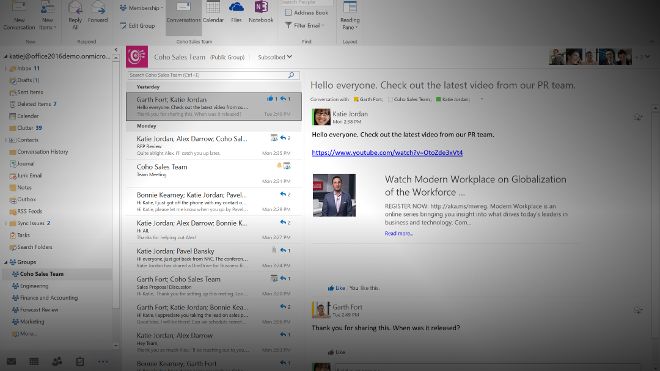Open the RSS Feeds folder
The image size is (660, 371).
tap(26, 211)
